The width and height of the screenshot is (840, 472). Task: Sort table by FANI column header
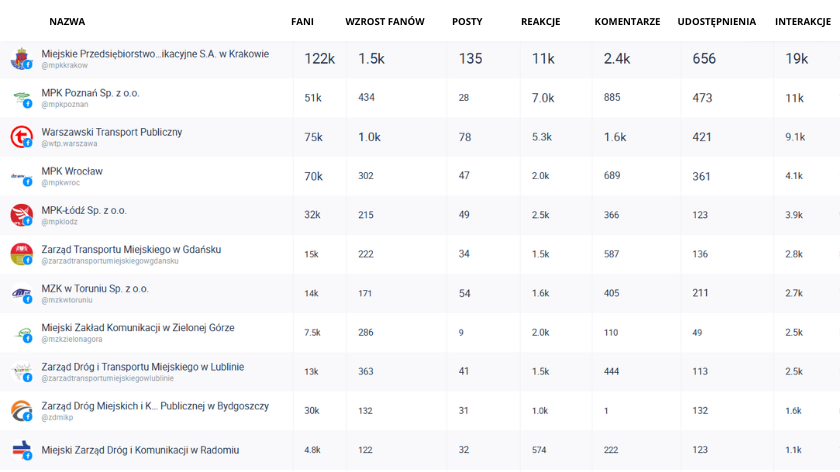pyautogui.click(x=302, y=21)
